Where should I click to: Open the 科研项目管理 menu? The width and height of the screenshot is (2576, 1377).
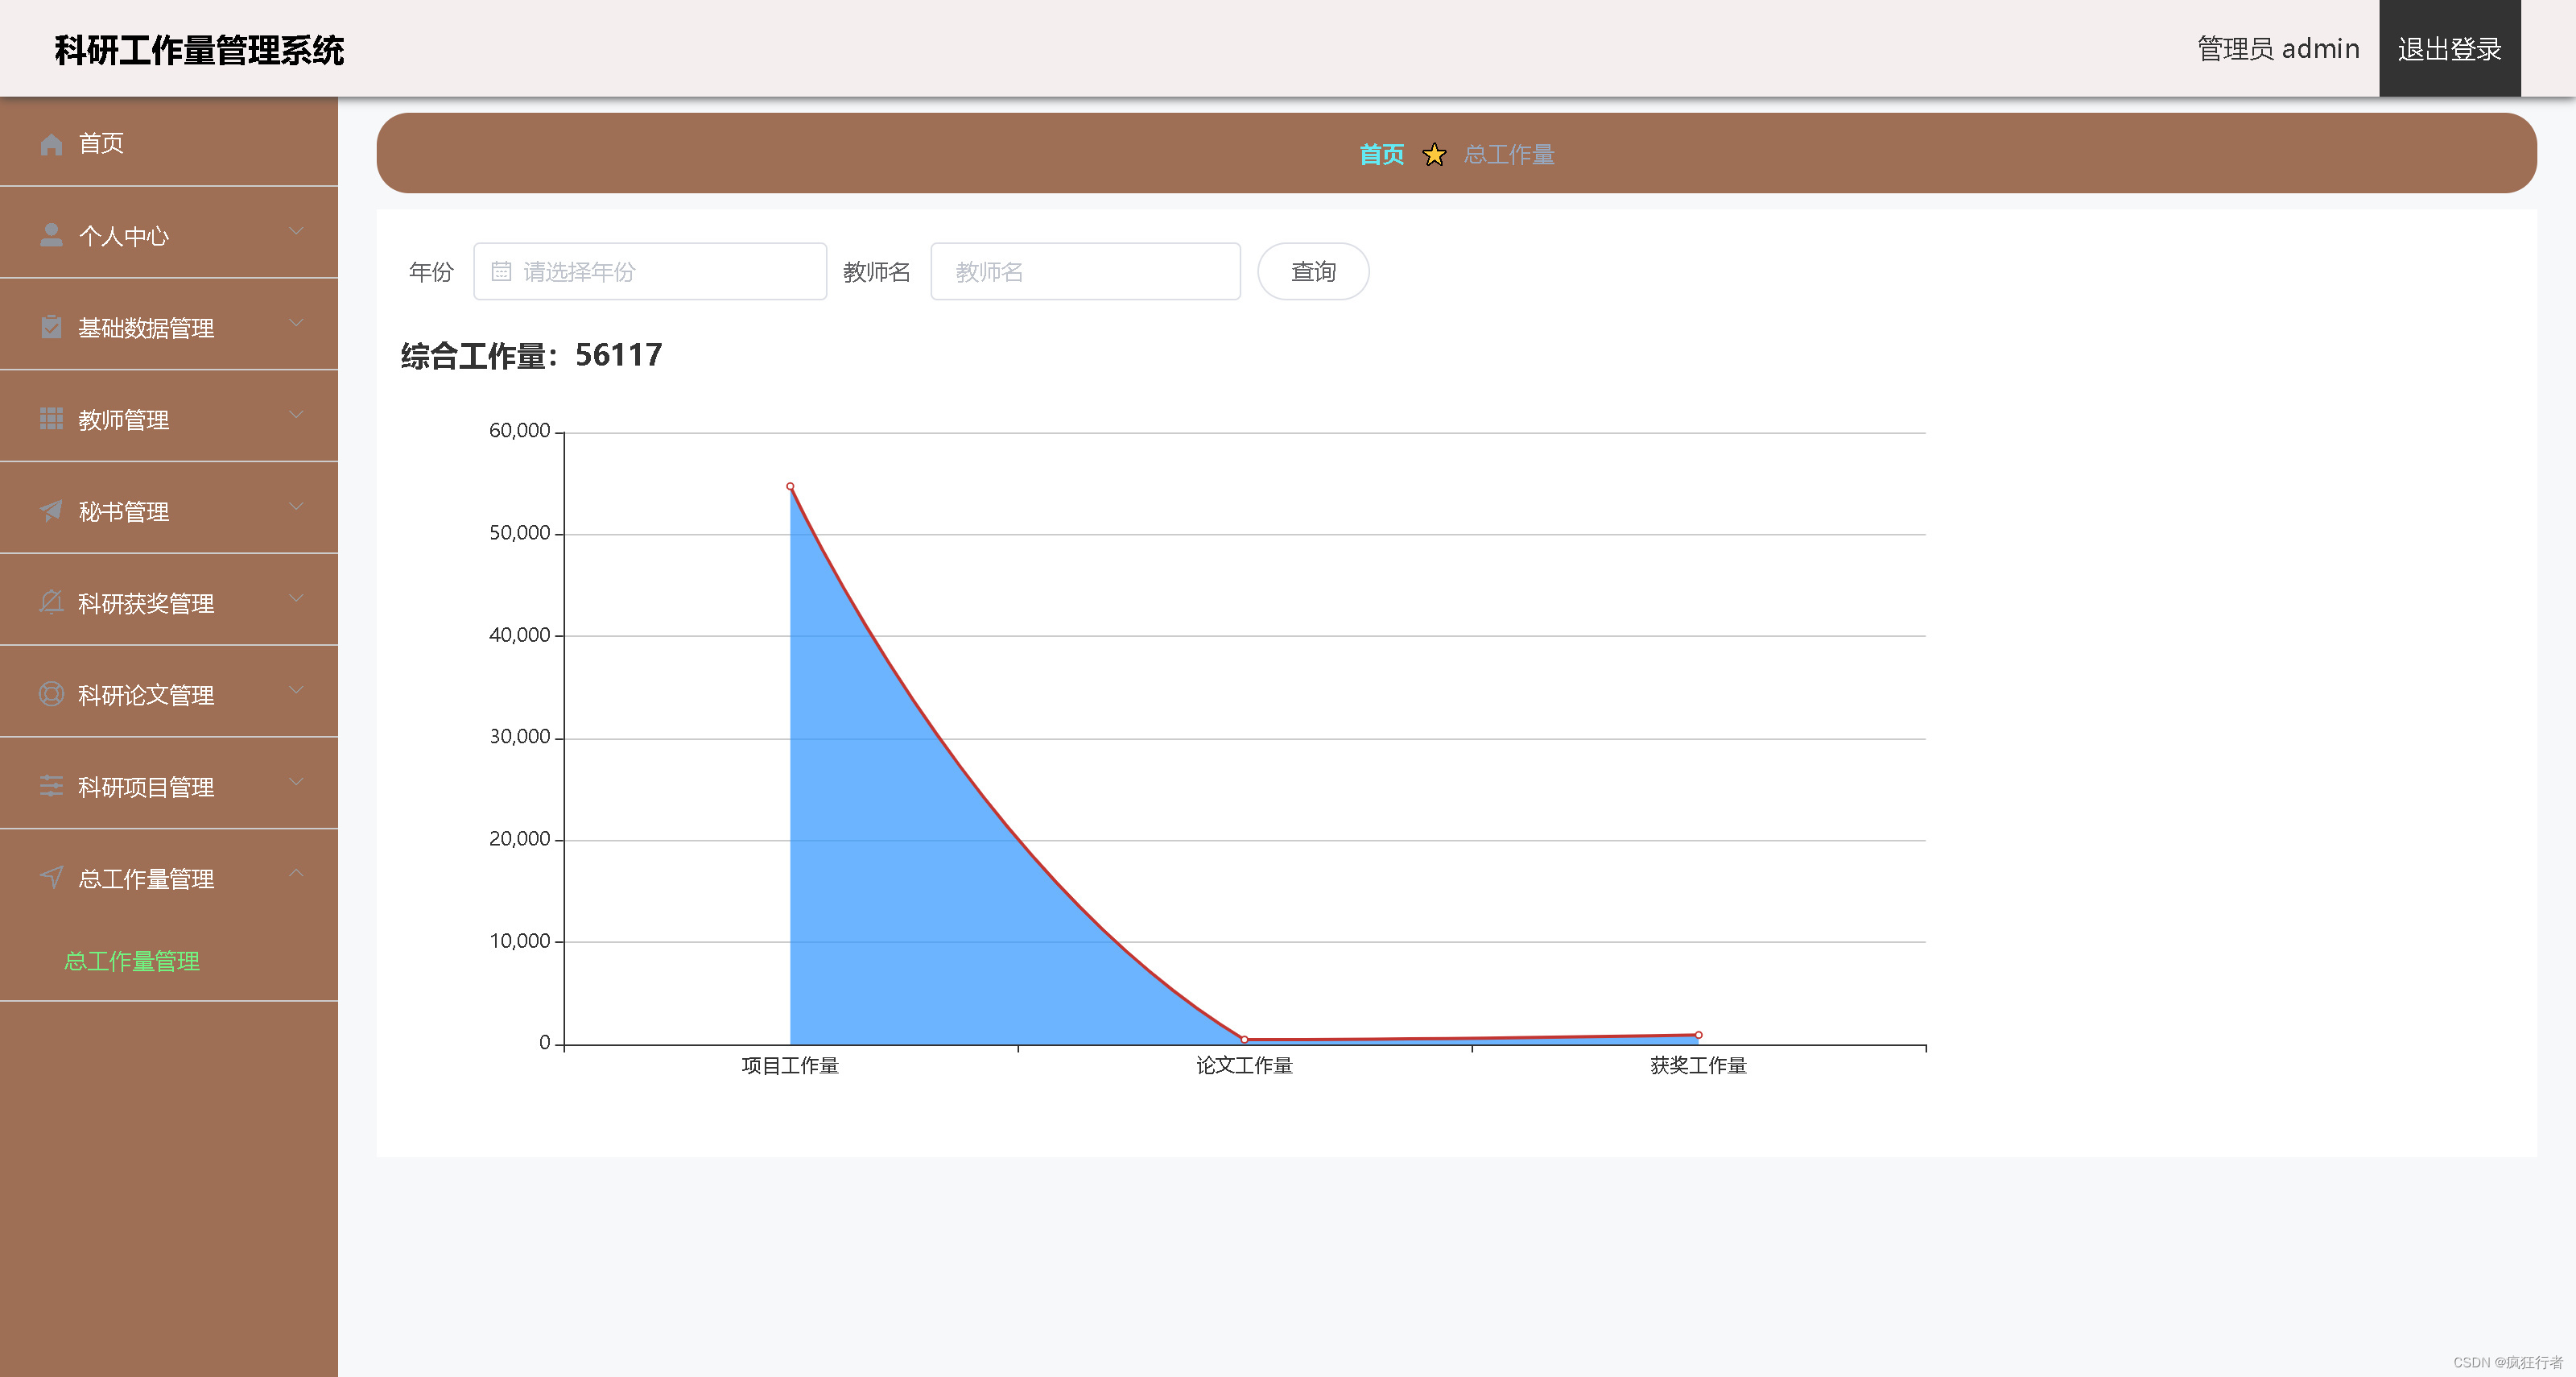tap(169, 786)
